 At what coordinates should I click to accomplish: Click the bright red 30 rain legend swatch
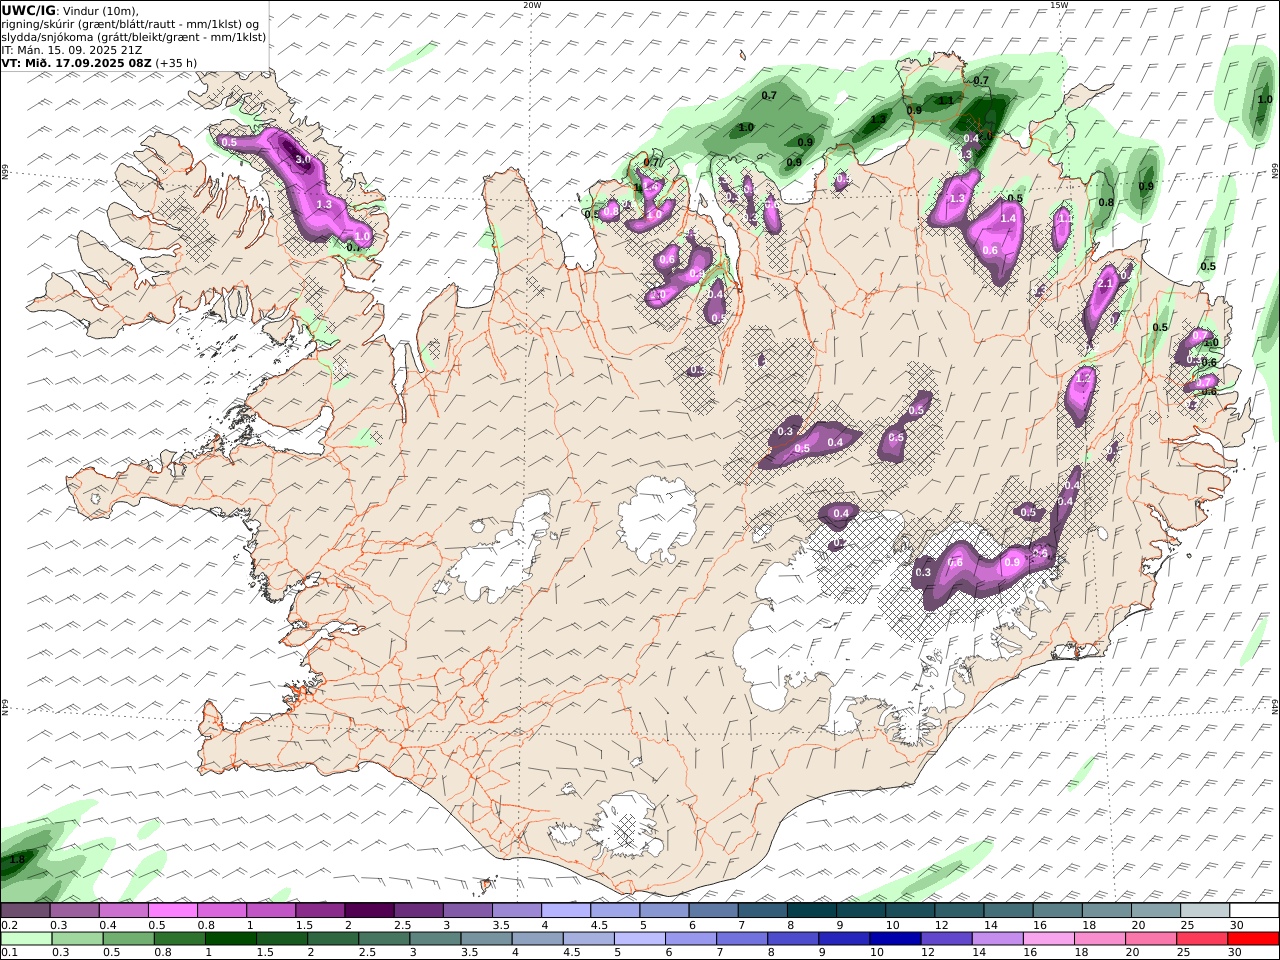point(1253,938)
